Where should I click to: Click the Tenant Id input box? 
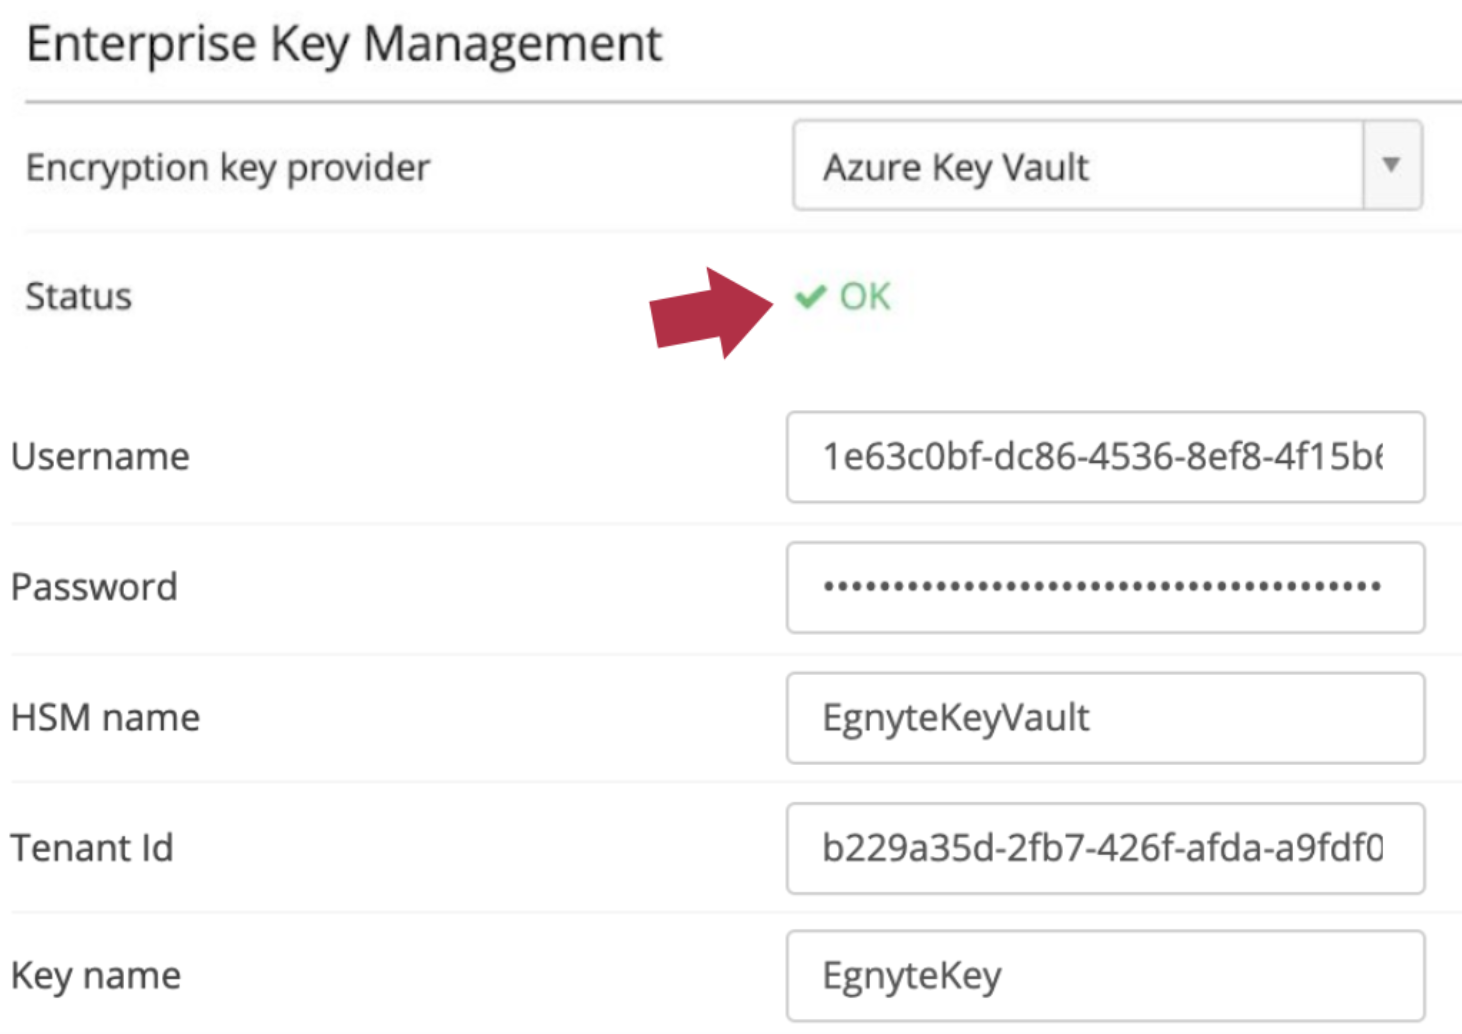click(x=1105, y=848)
